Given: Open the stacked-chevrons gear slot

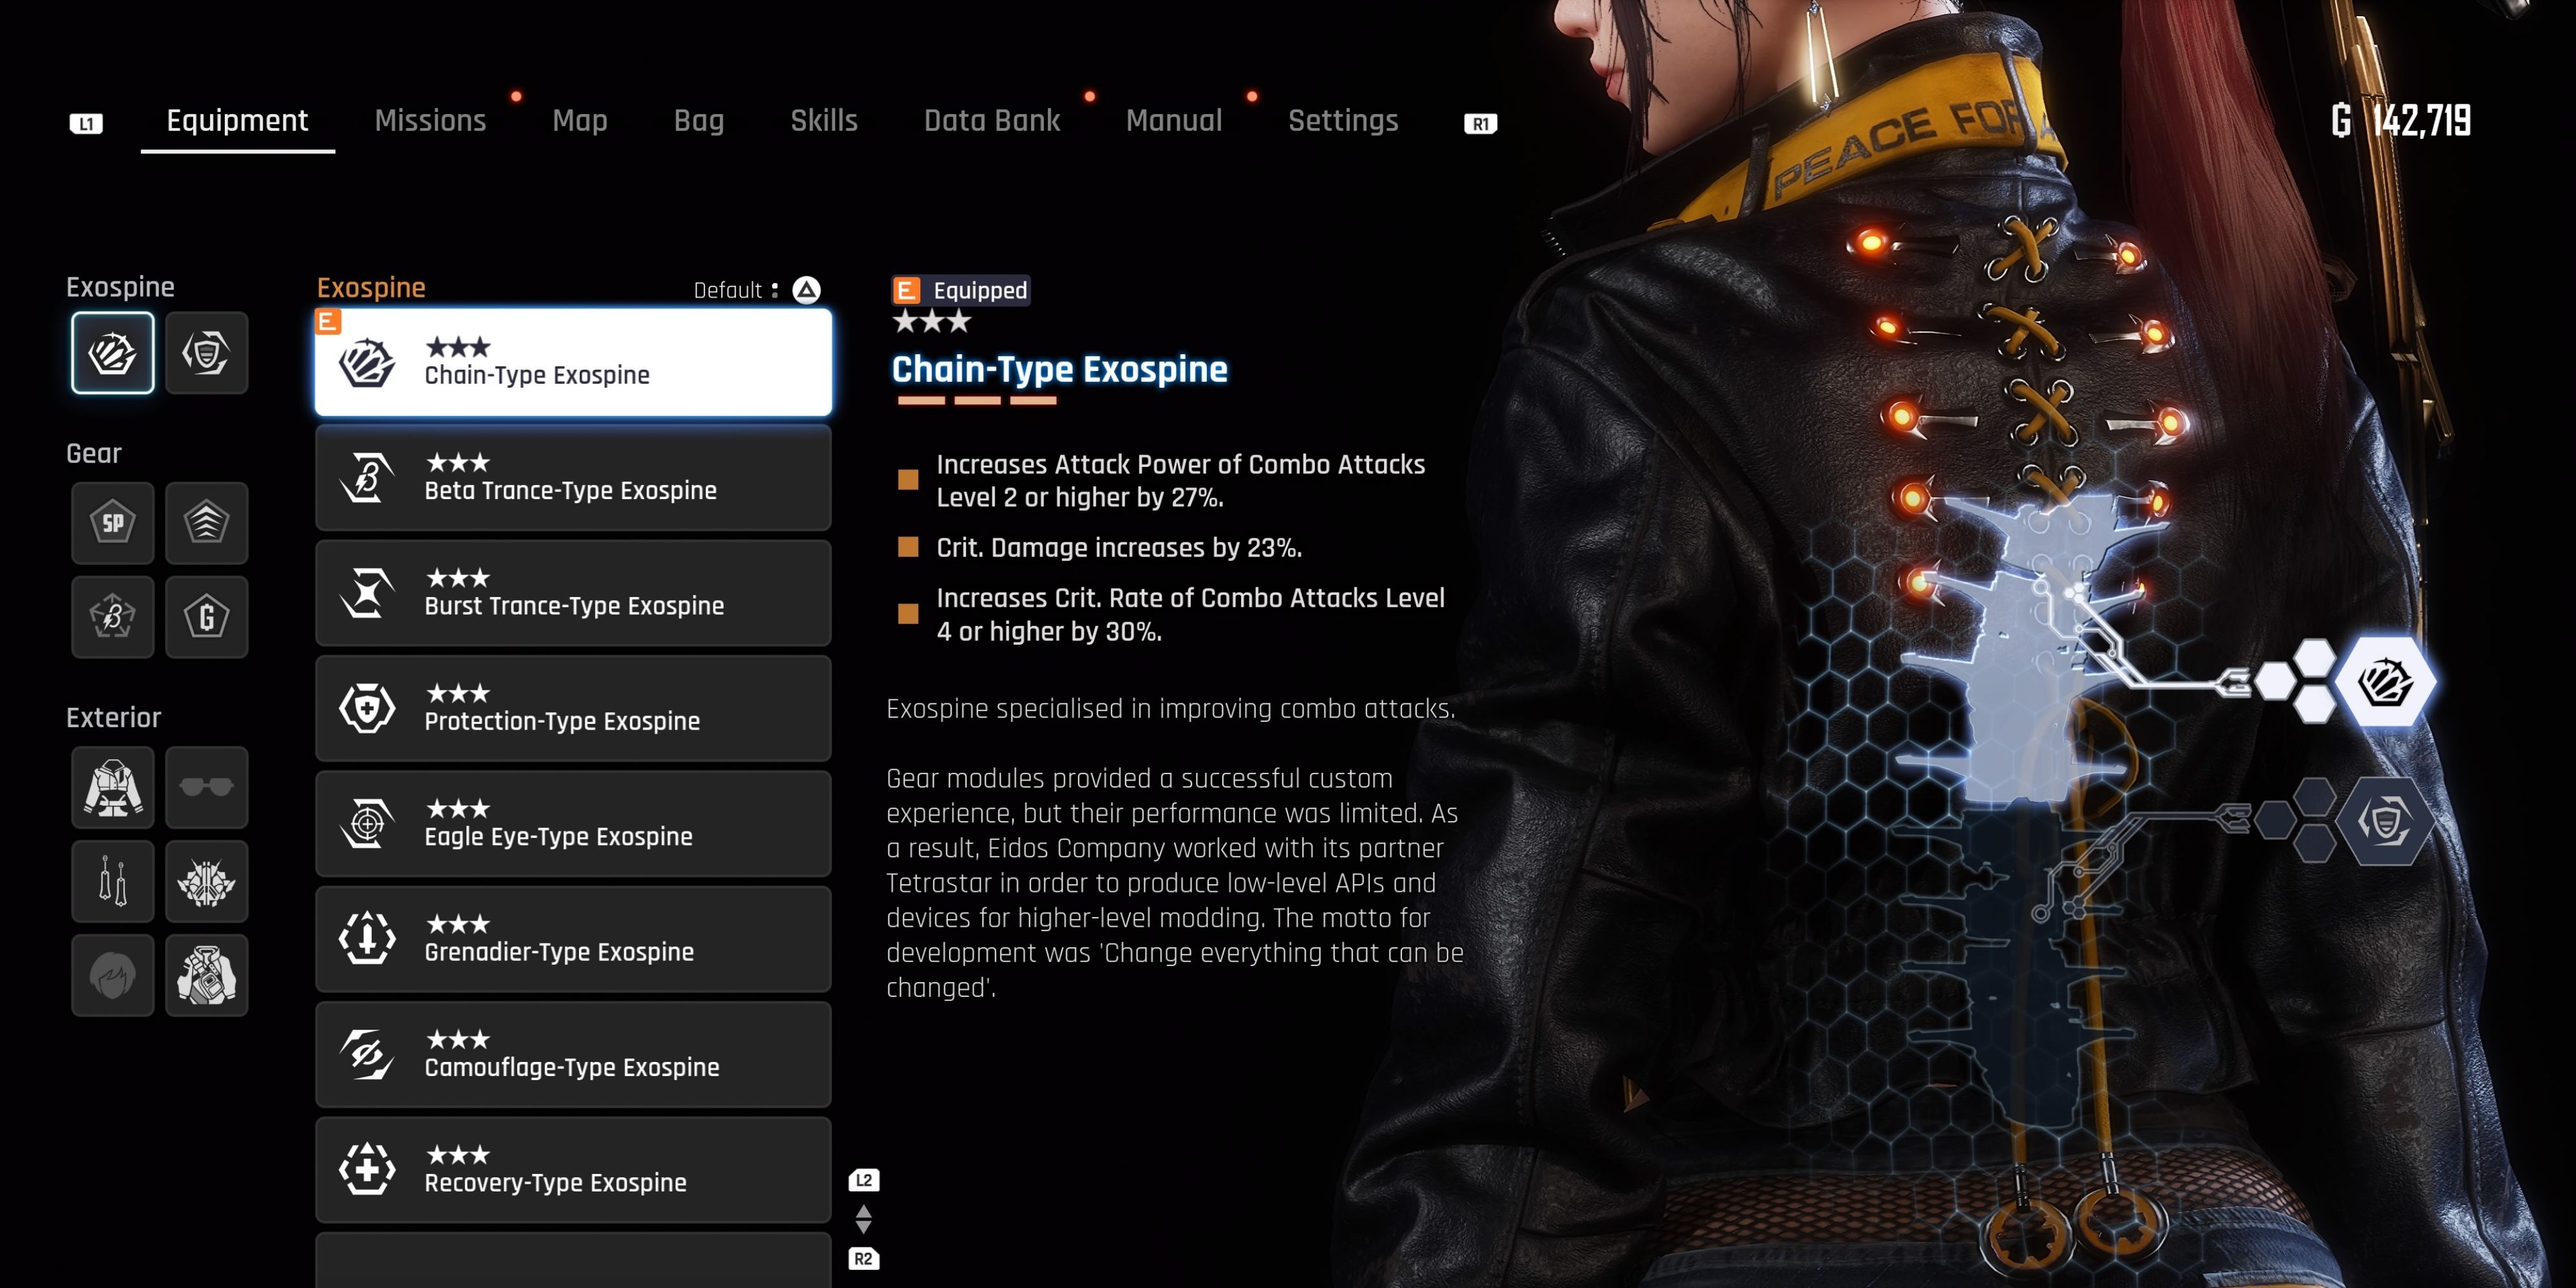Looking at the screenshot, I should pos(206,522).
